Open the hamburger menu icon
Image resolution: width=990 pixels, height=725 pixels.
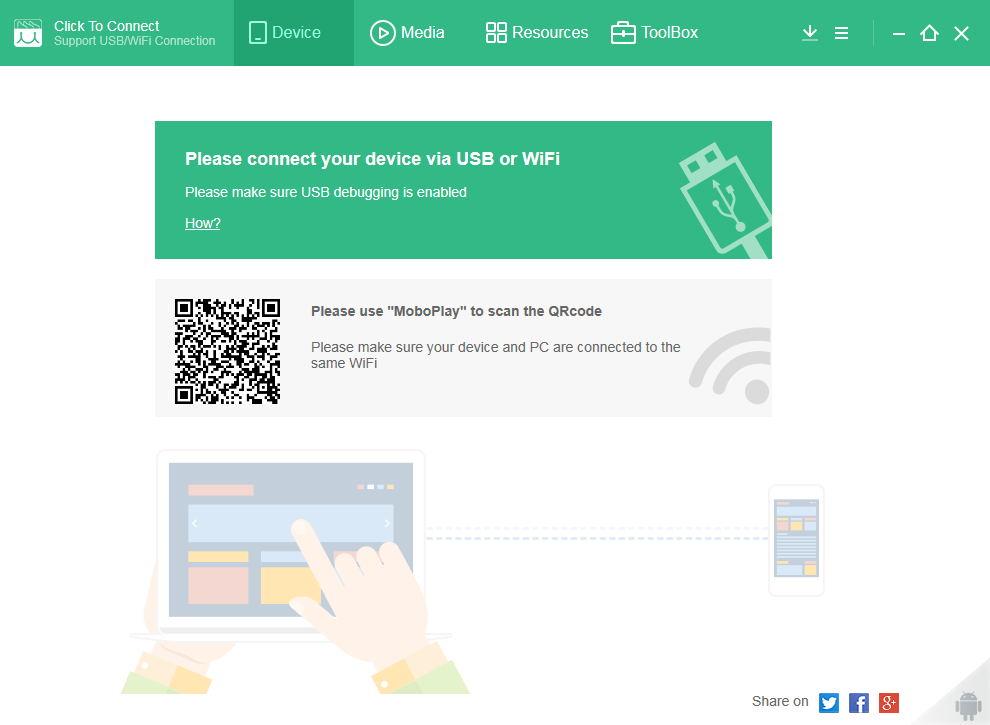(x=841, y=33)
